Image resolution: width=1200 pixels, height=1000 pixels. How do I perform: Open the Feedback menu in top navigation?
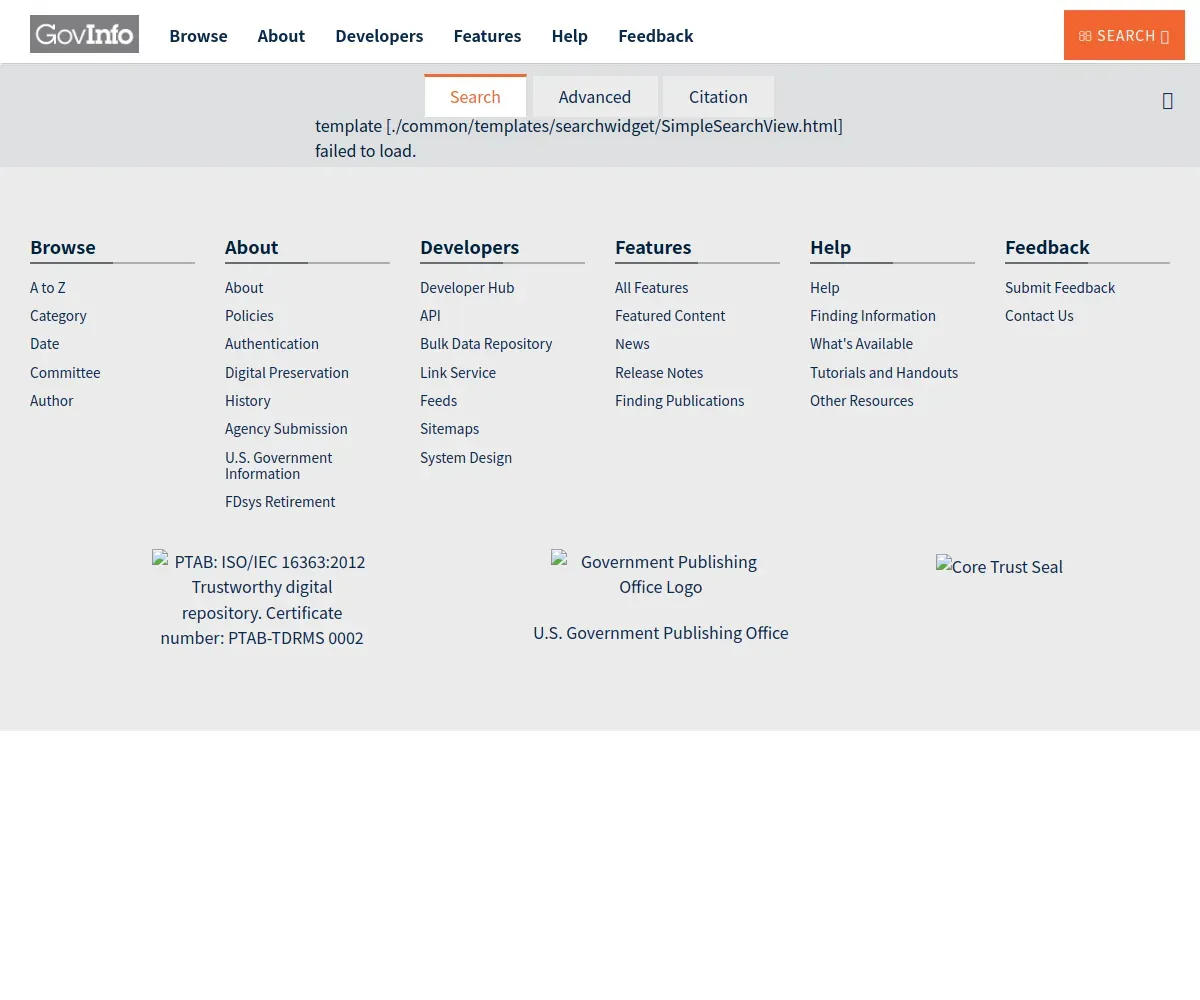pyautogui.click(x=656, y=36)
